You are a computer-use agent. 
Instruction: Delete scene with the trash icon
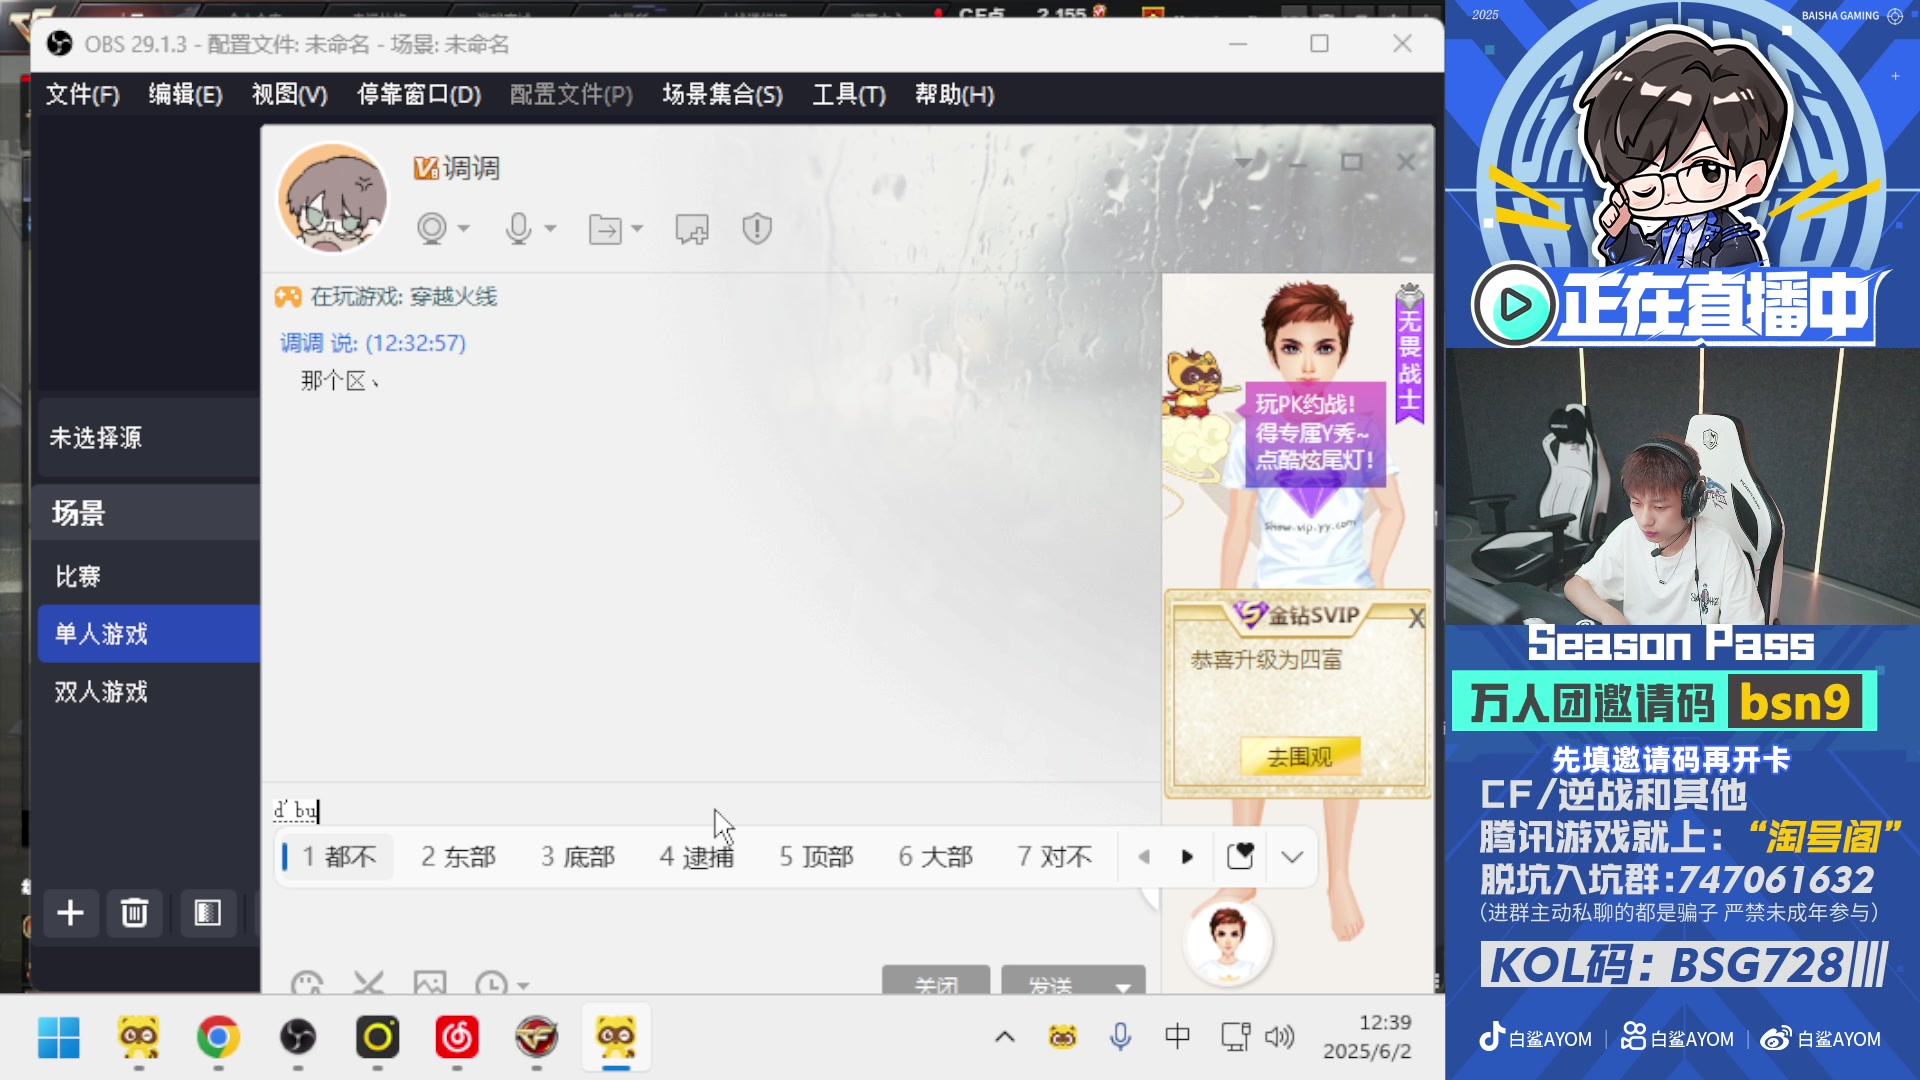(134, 913)
